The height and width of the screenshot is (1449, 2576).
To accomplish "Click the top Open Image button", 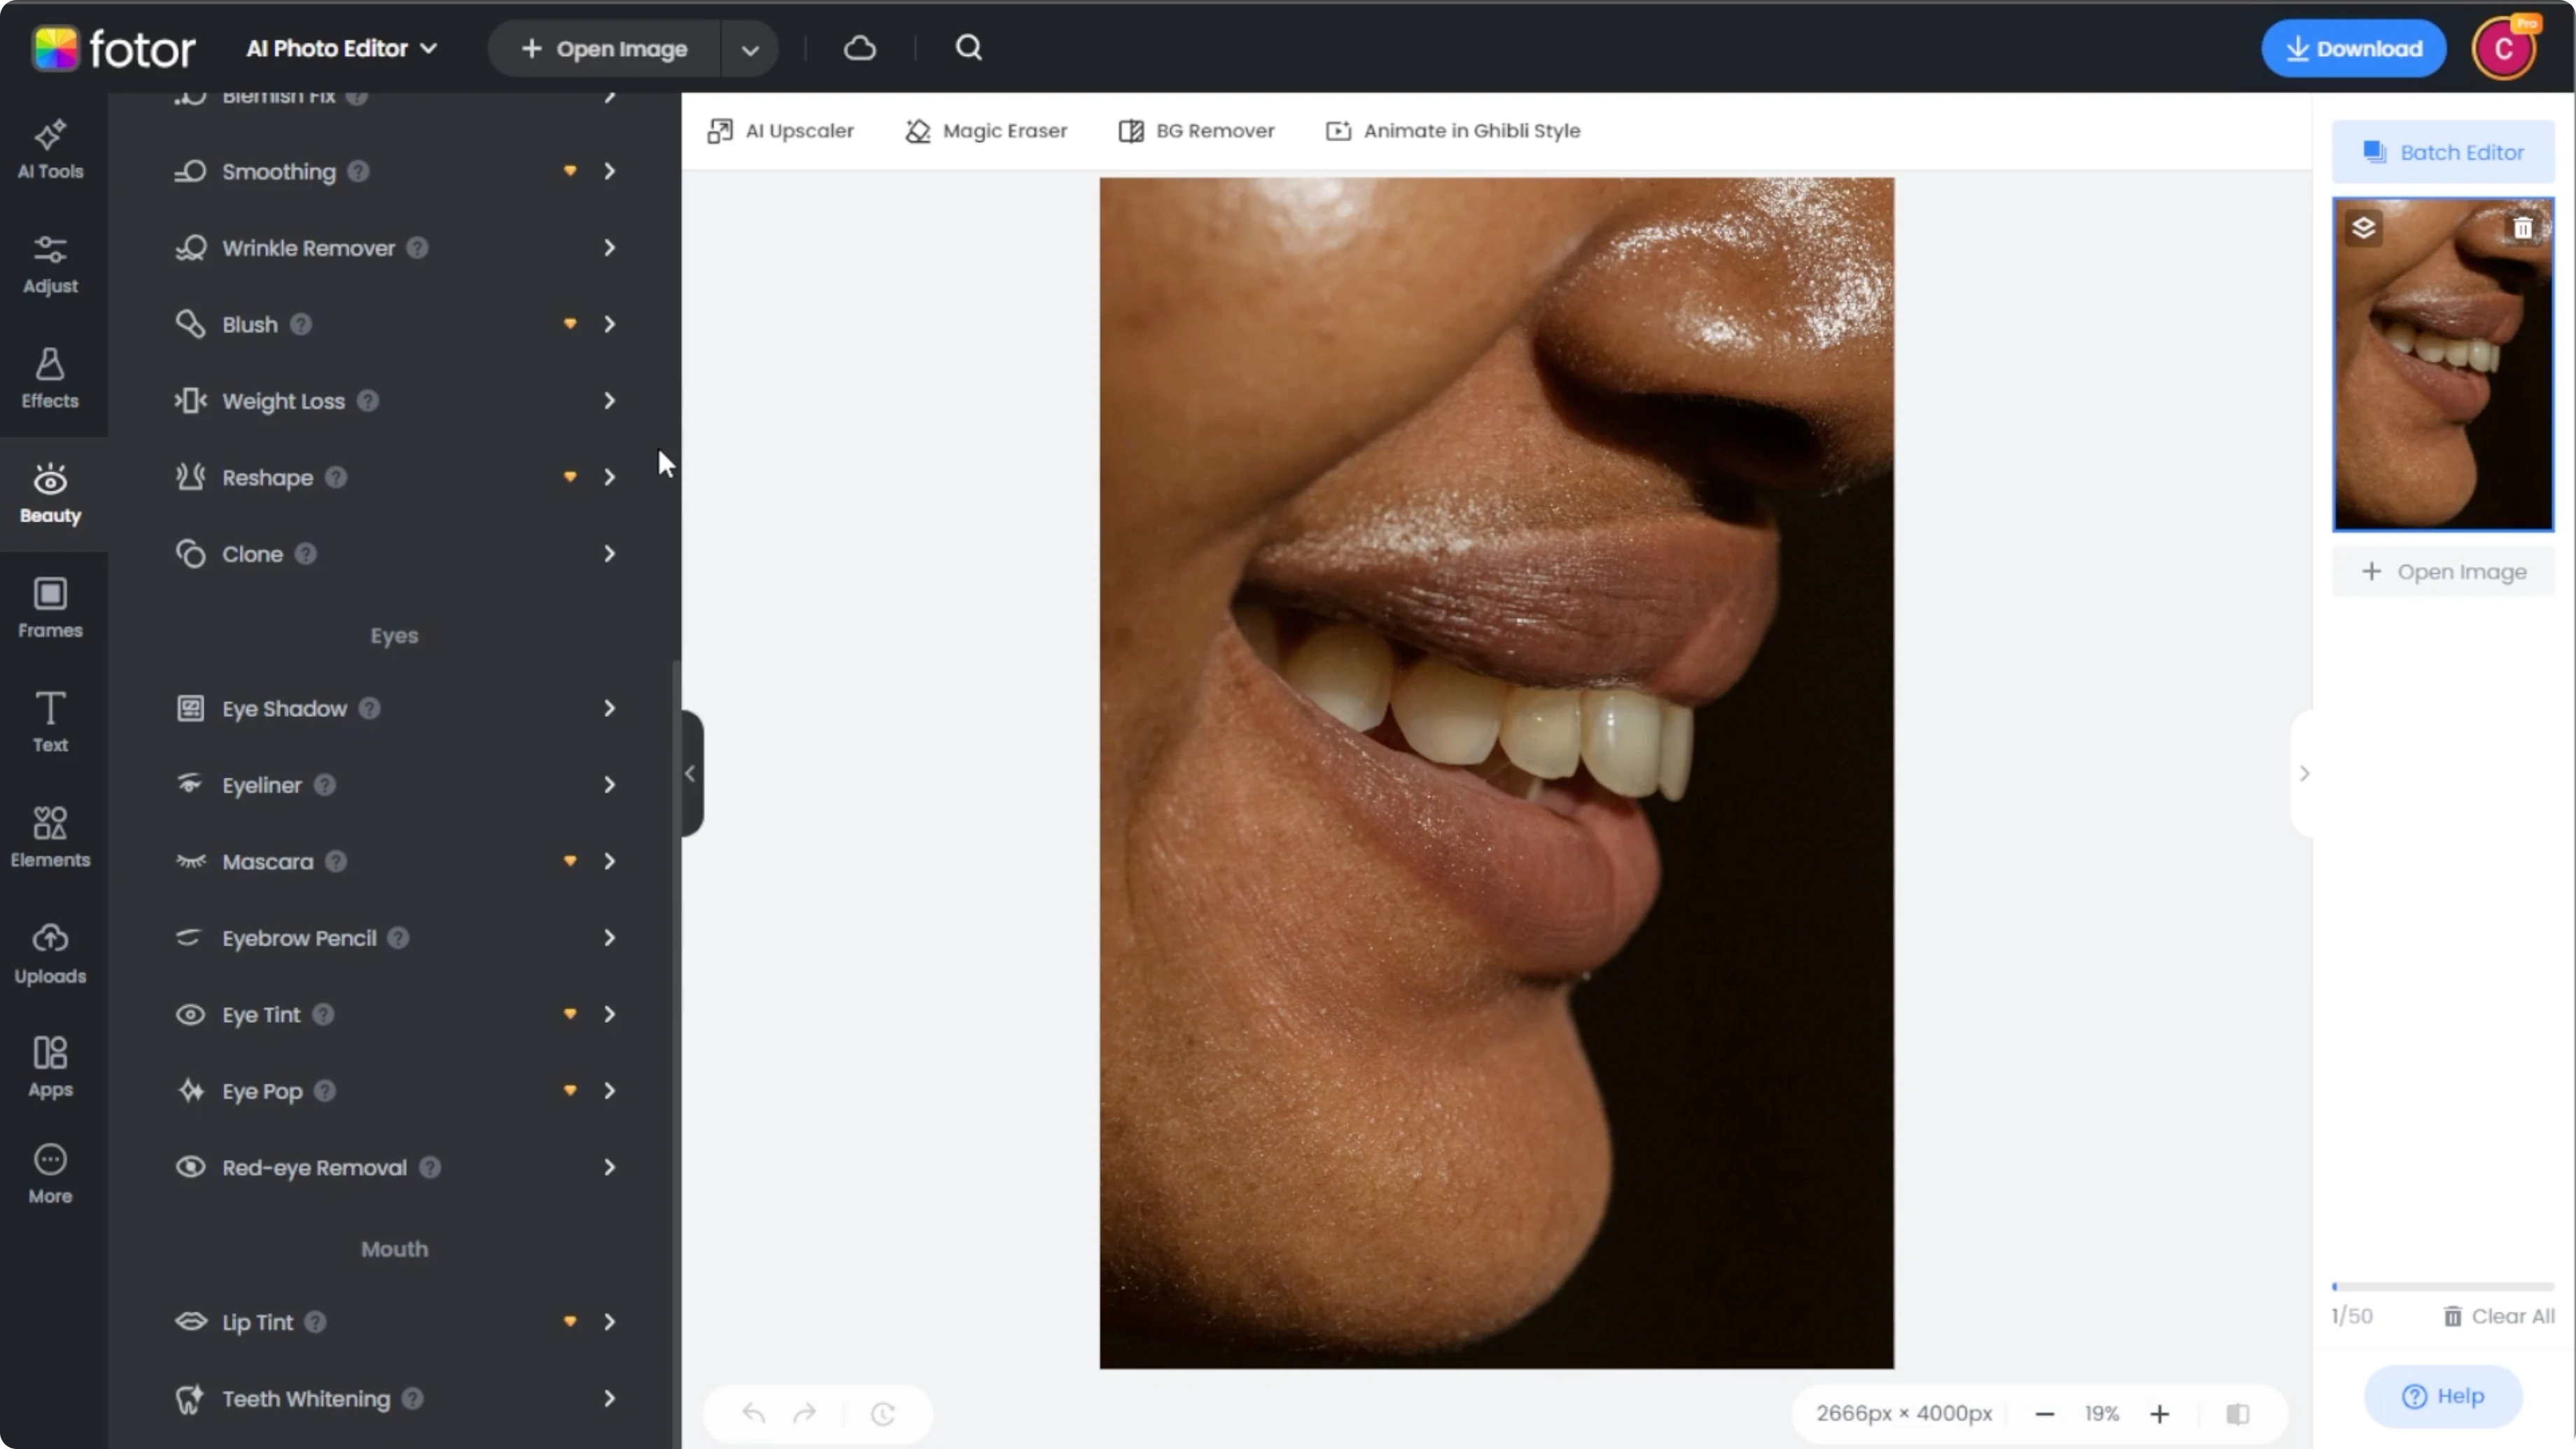I will 604,49.
